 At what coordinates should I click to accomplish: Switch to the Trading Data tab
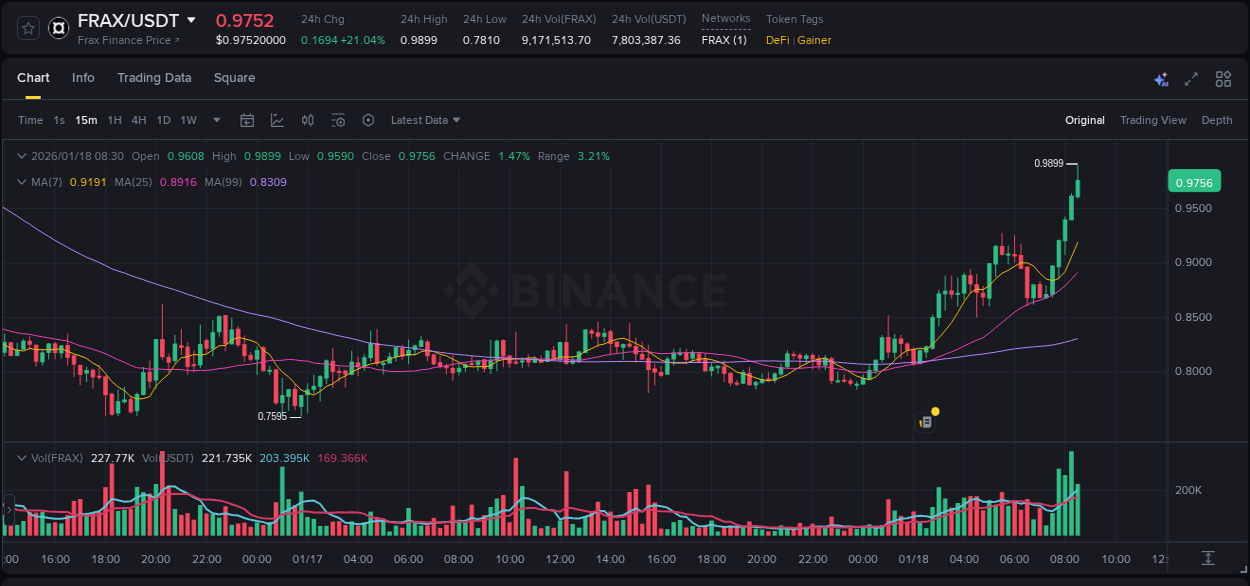click(x=154, y=78)
